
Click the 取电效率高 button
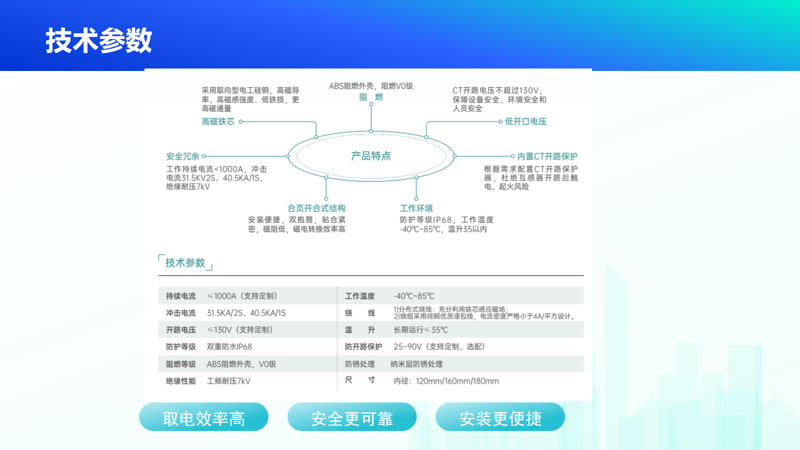(x=204, y=418)
